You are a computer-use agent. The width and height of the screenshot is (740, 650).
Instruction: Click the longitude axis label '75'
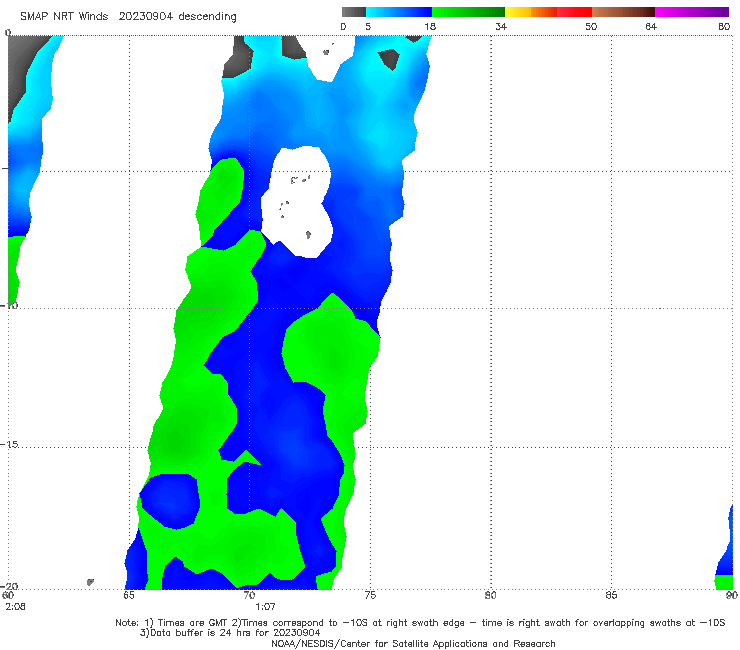click(370, 595)
